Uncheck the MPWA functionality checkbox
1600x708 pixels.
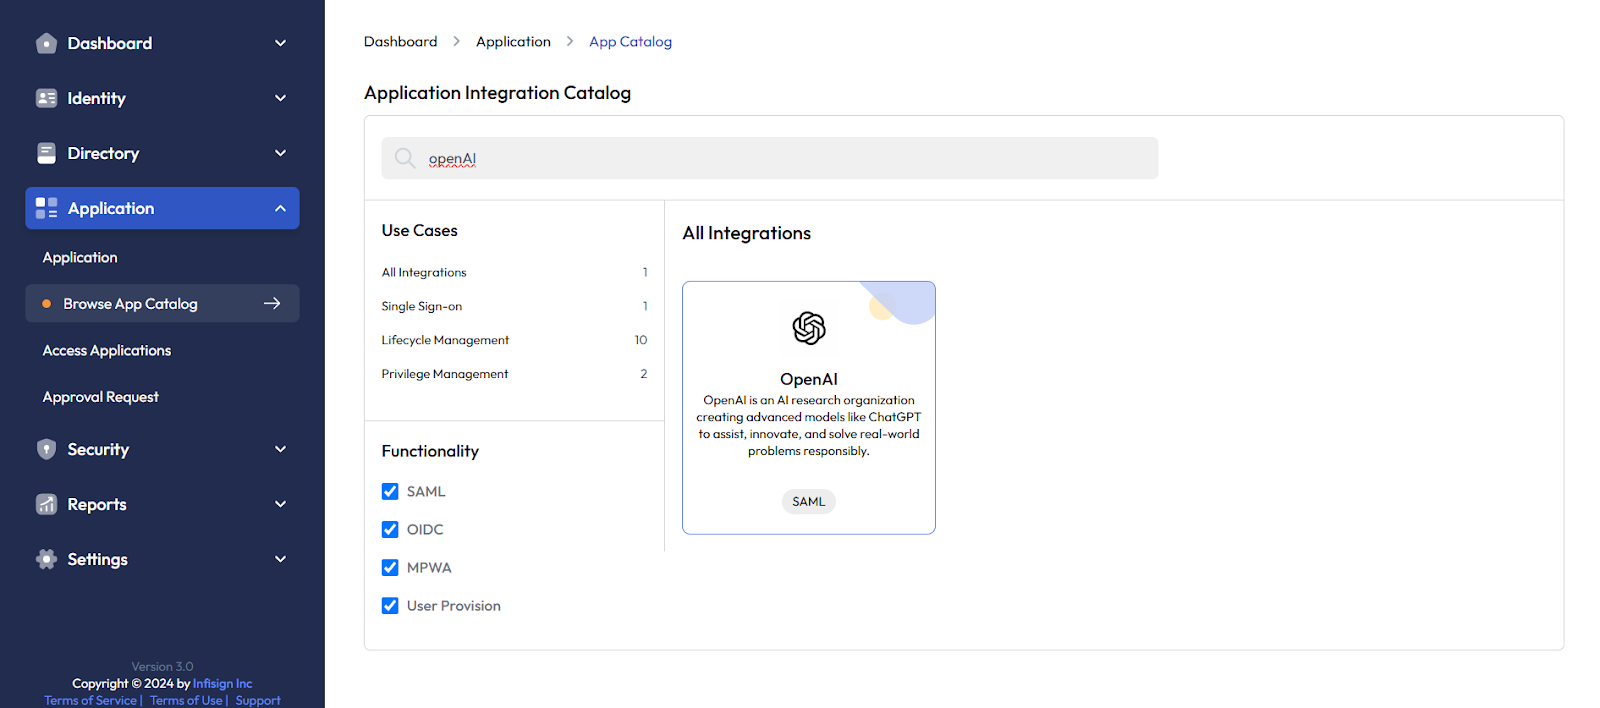390,567
